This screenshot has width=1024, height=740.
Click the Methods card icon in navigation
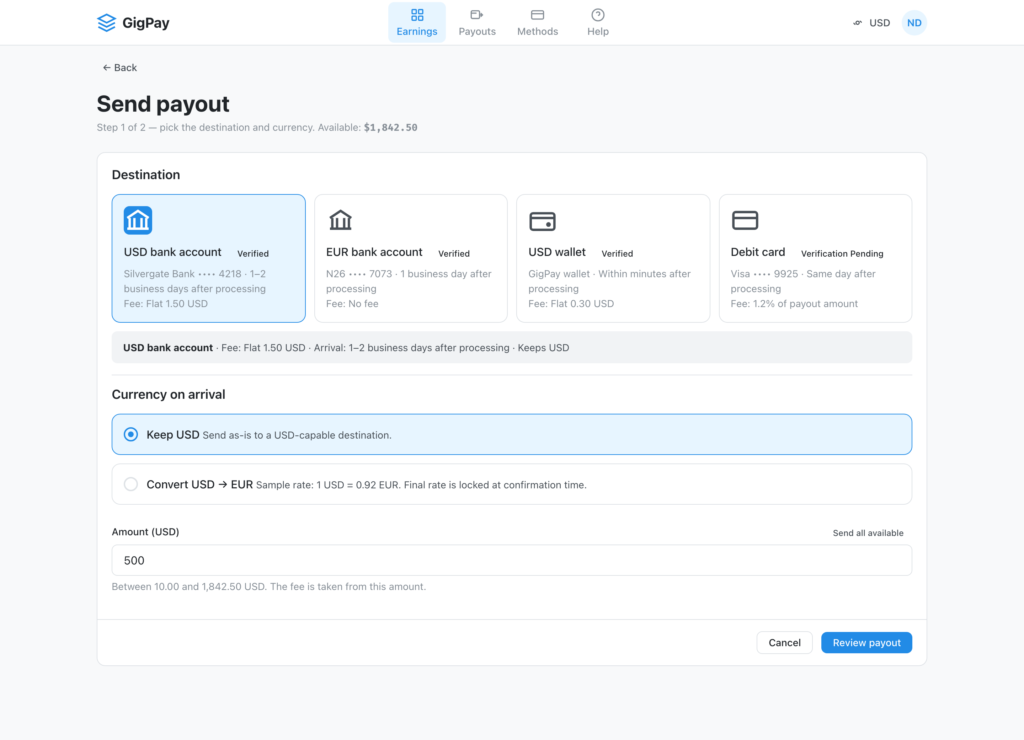pos(537,14)
